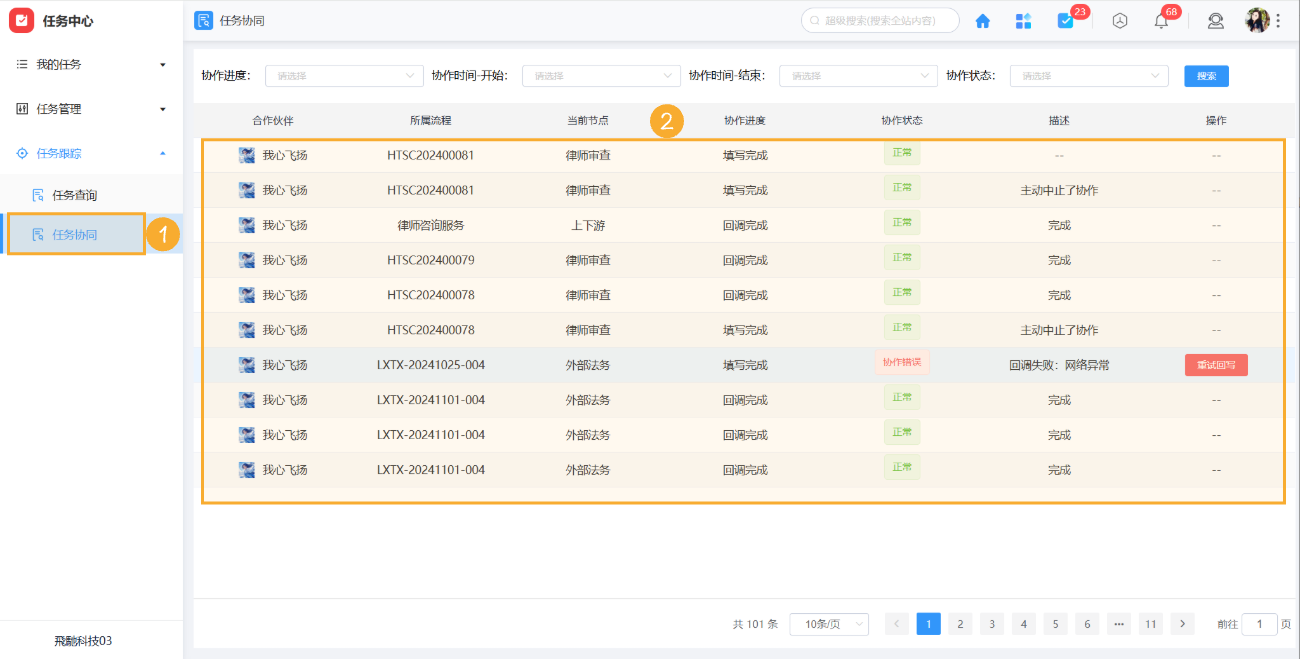Viewport: 1300px width, 659px height.
Task: Click the global search input field
Action: [885, 21]
